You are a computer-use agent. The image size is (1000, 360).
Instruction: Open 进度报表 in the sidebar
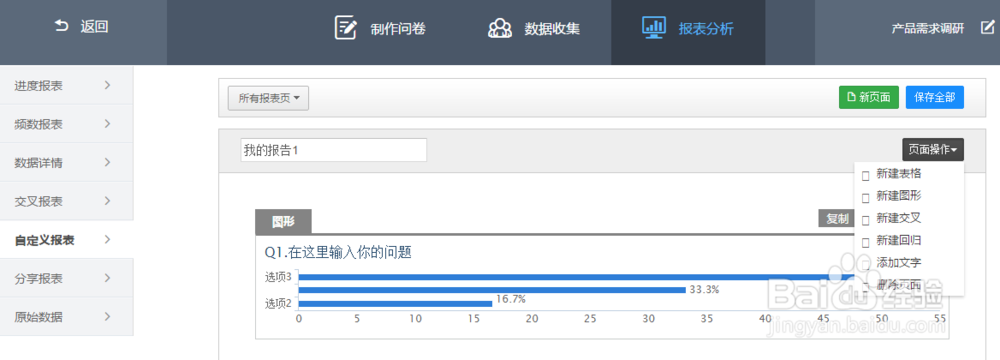click(66, 85)
